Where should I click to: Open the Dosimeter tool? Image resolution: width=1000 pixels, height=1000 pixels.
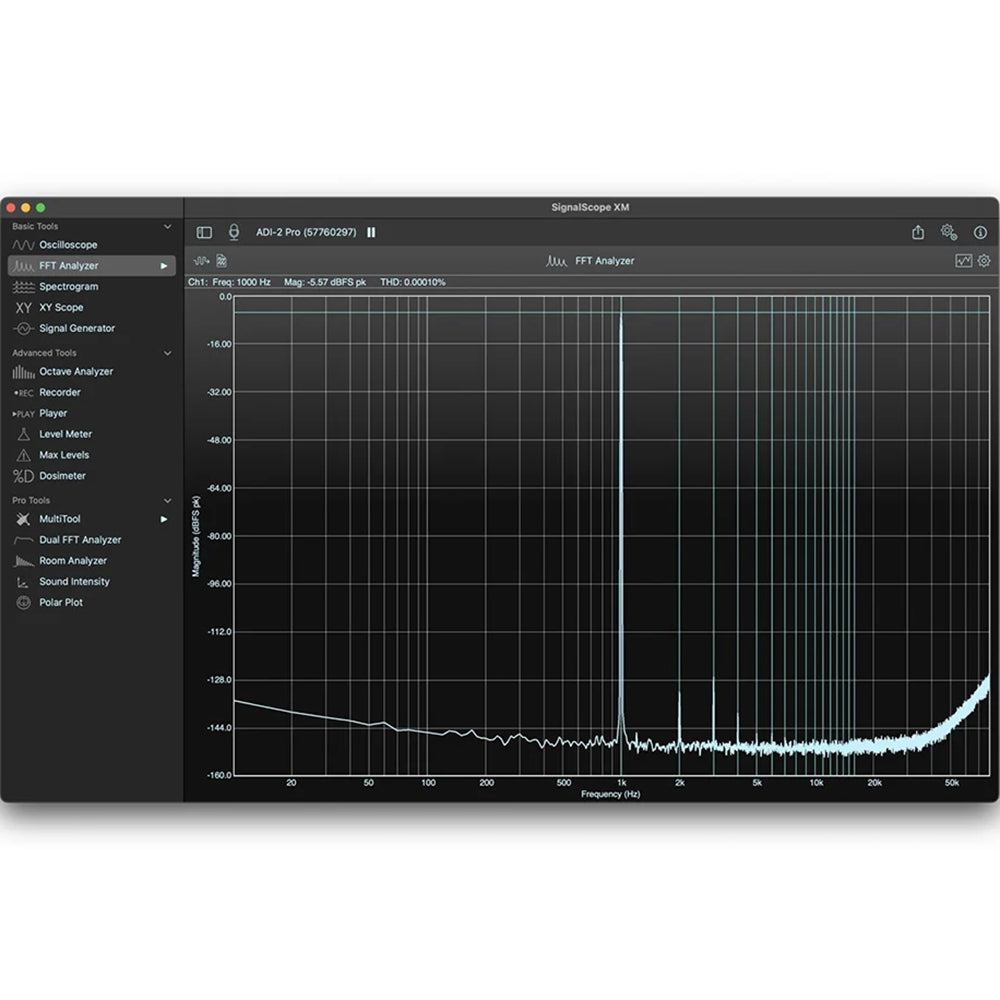coord(62,476)
